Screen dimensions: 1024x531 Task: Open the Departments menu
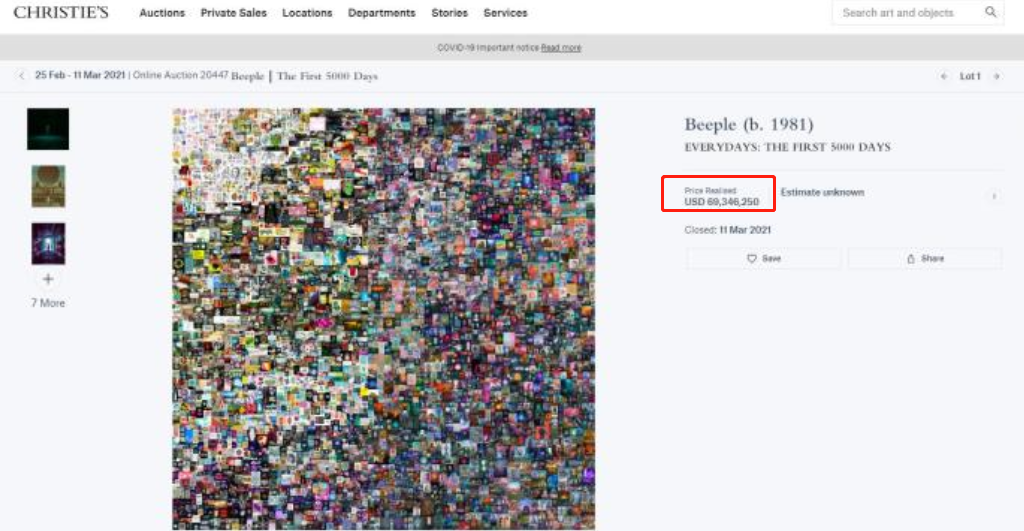381,13
